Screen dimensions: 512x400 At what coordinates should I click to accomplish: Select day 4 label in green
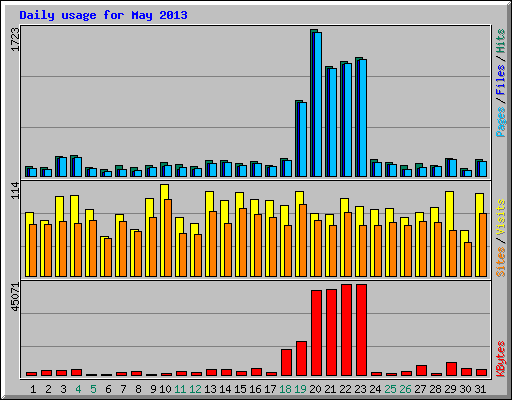pos(78,389)
